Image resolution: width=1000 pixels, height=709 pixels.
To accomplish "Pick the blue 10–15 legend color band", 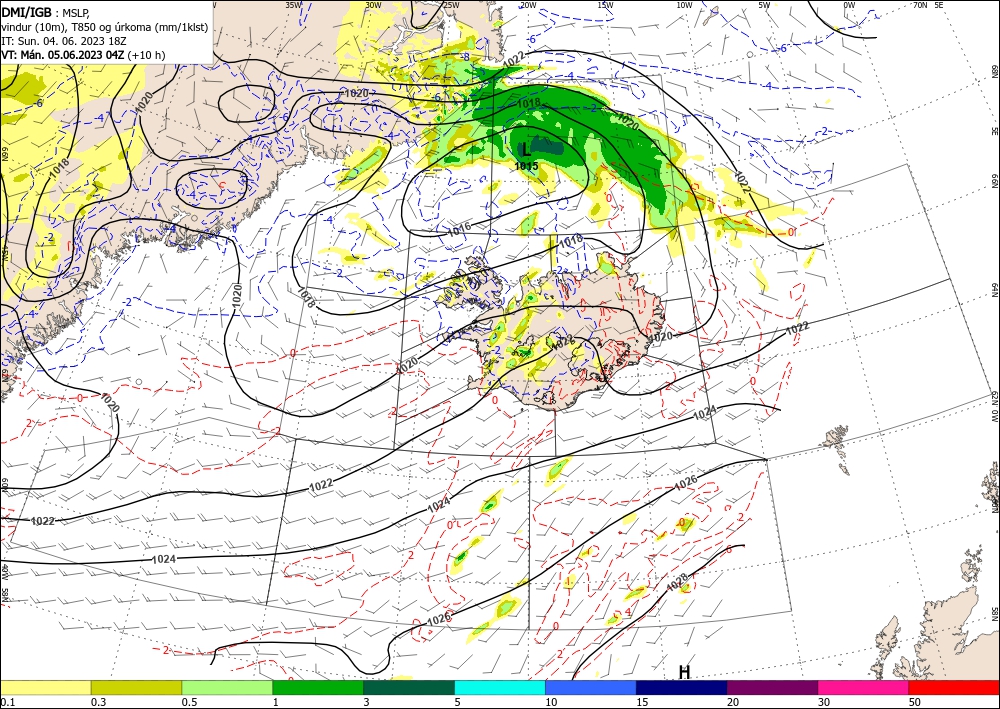I will point(591,687).
